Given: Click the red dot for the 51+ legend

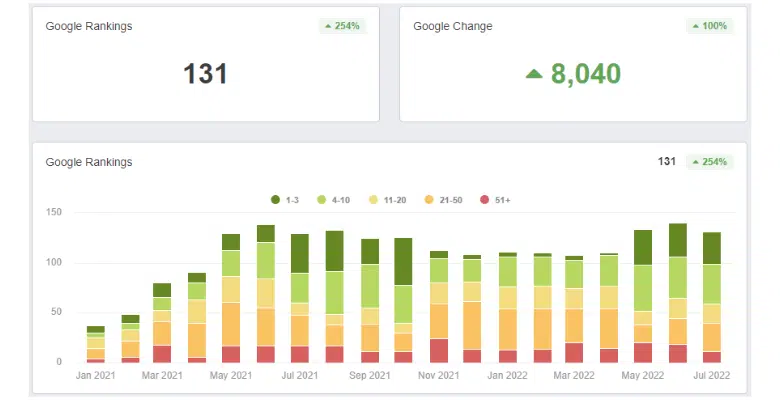Looking at the screenshot, I should point(486,200).
